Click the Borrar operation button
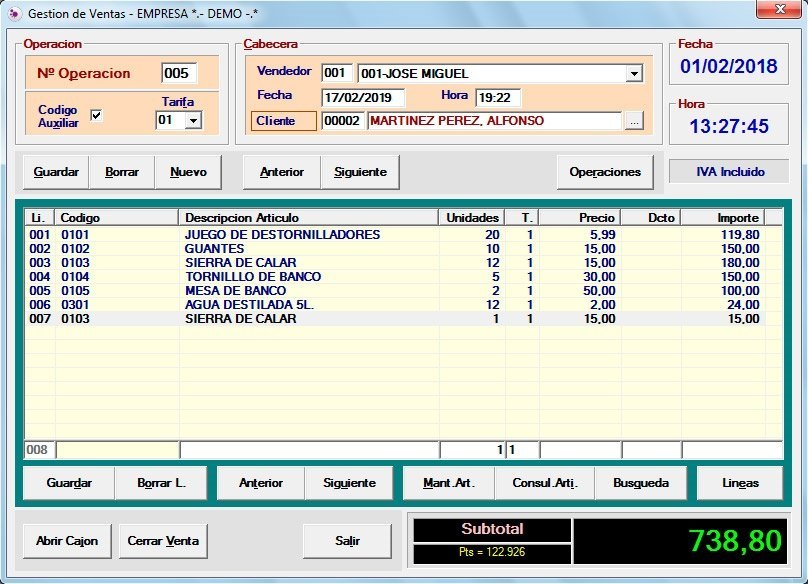Screen dimensions: 808x584 click(122, 172)
